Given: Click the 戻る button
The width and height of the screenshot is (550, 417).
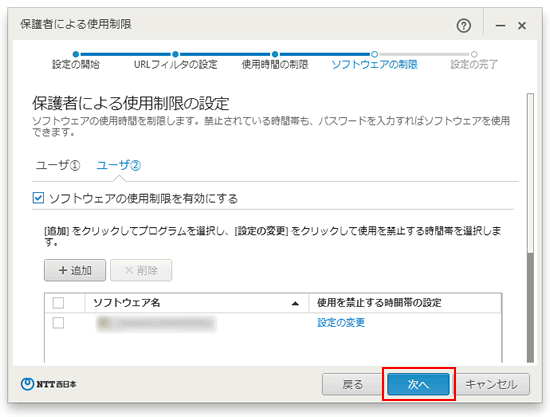Looking at the screenshot, I should click(353, 384).
